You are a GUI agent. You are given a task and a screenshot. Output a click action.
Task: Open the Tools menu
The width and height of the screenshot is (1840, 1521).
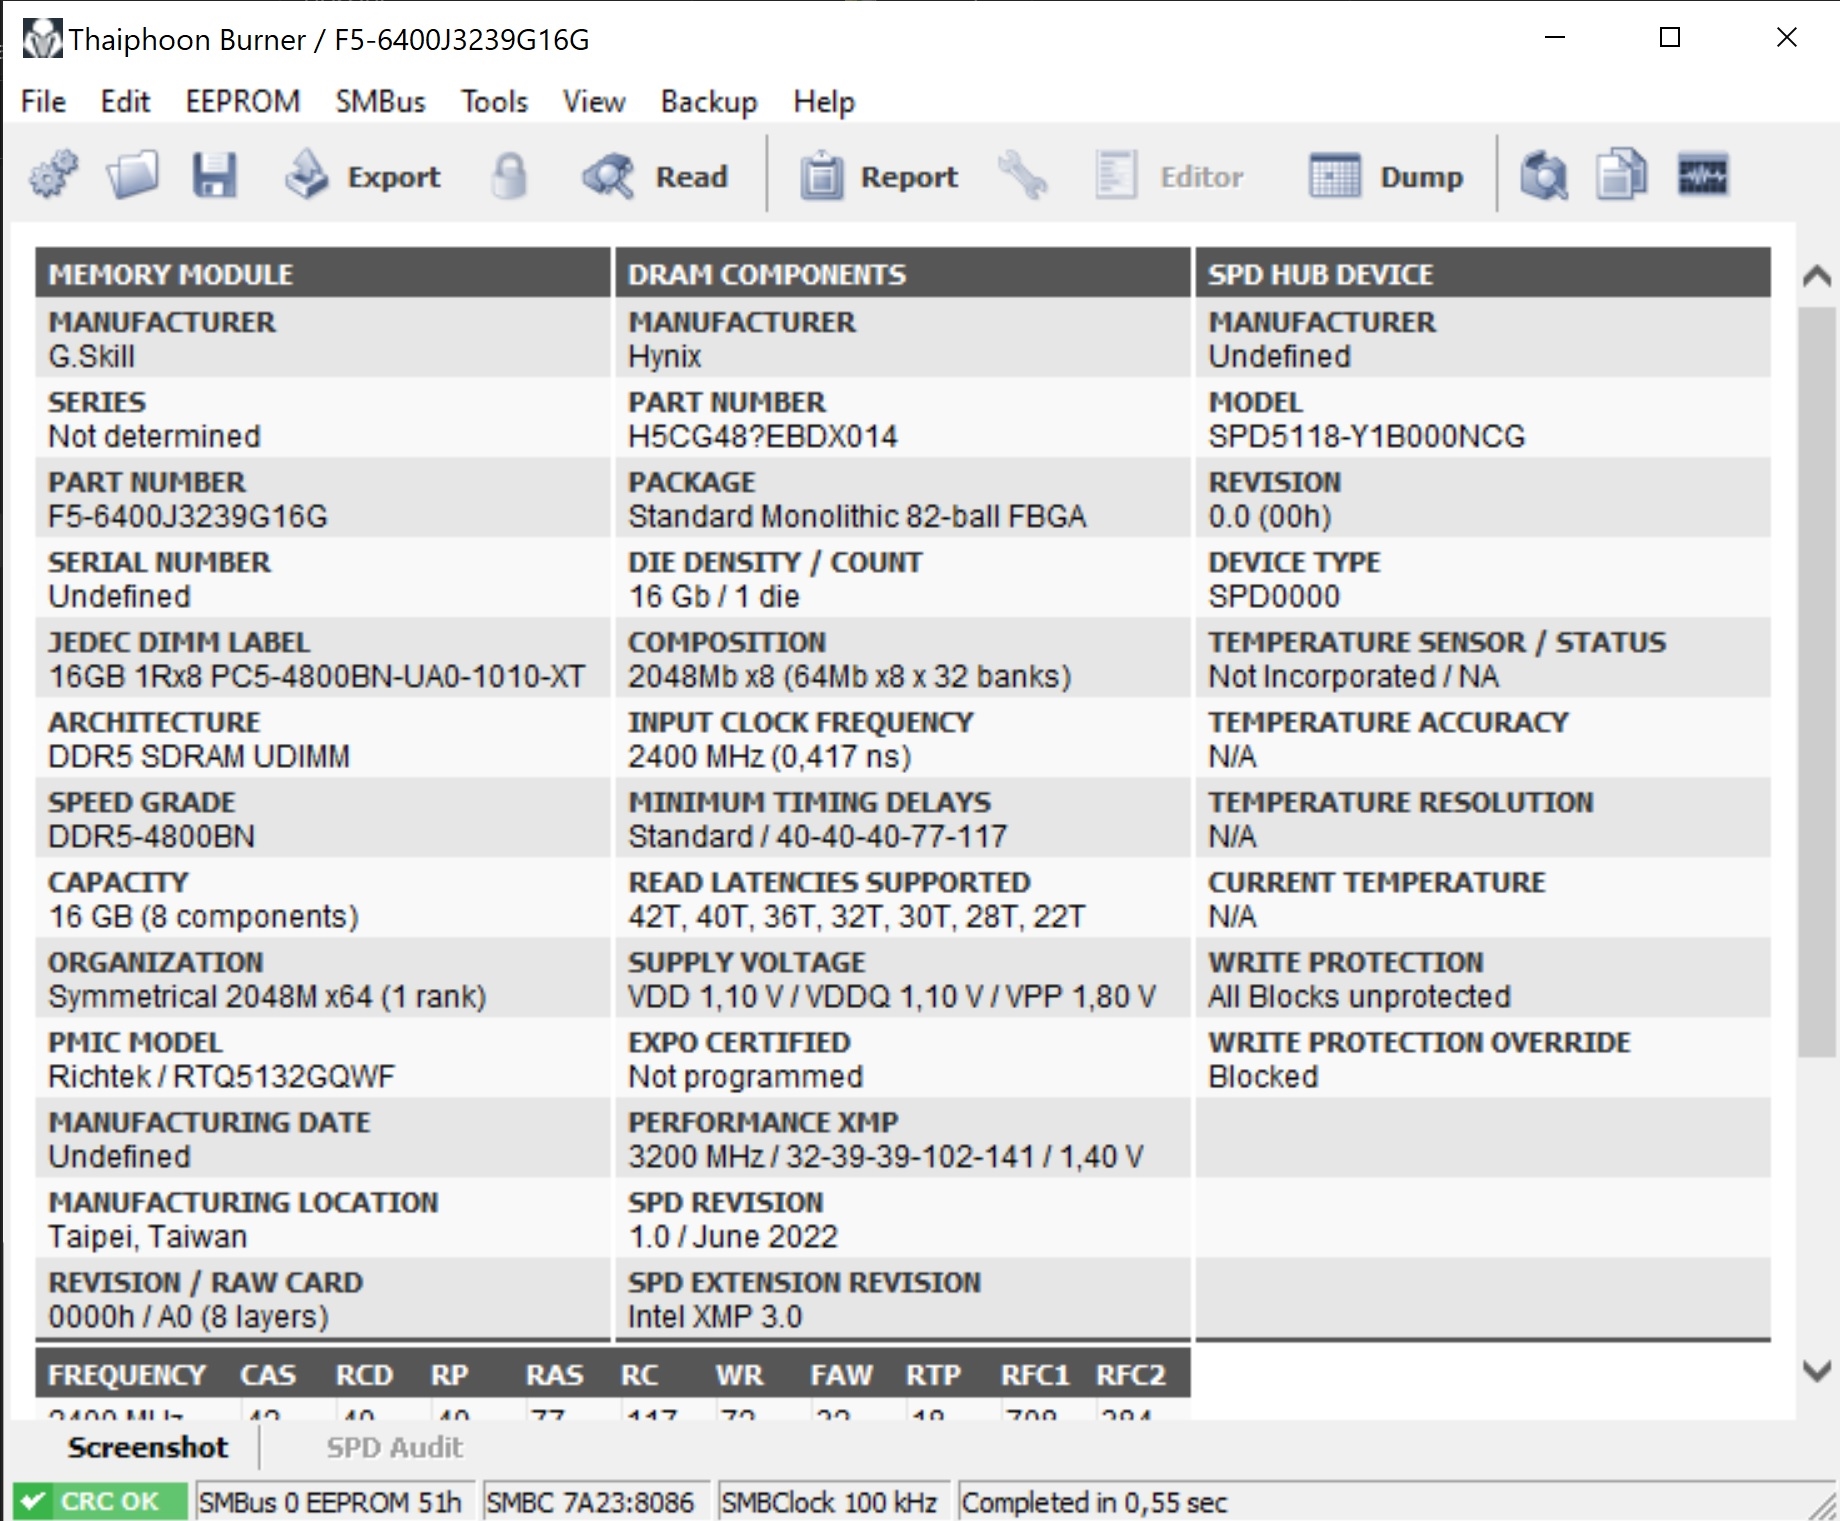(x=494, y=102)
